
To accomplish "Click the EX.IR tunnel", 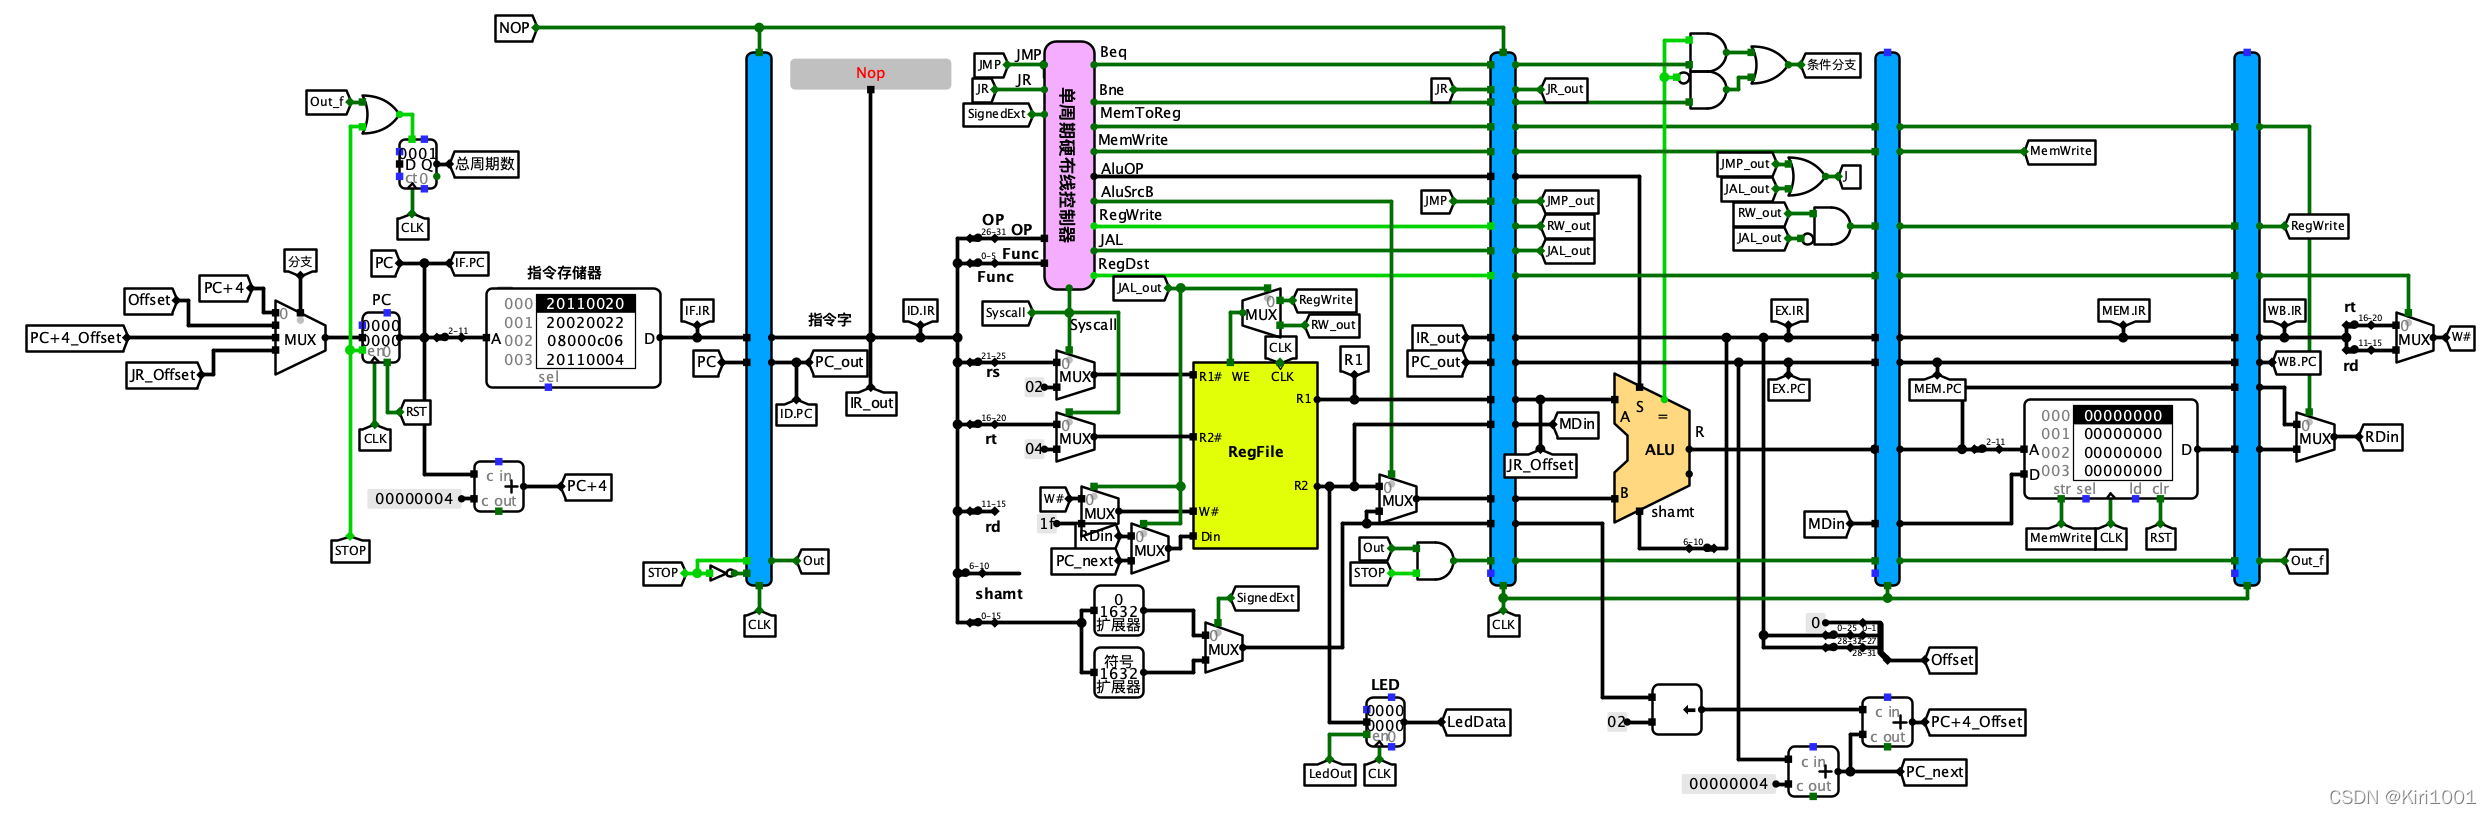I will (1789, 311).
